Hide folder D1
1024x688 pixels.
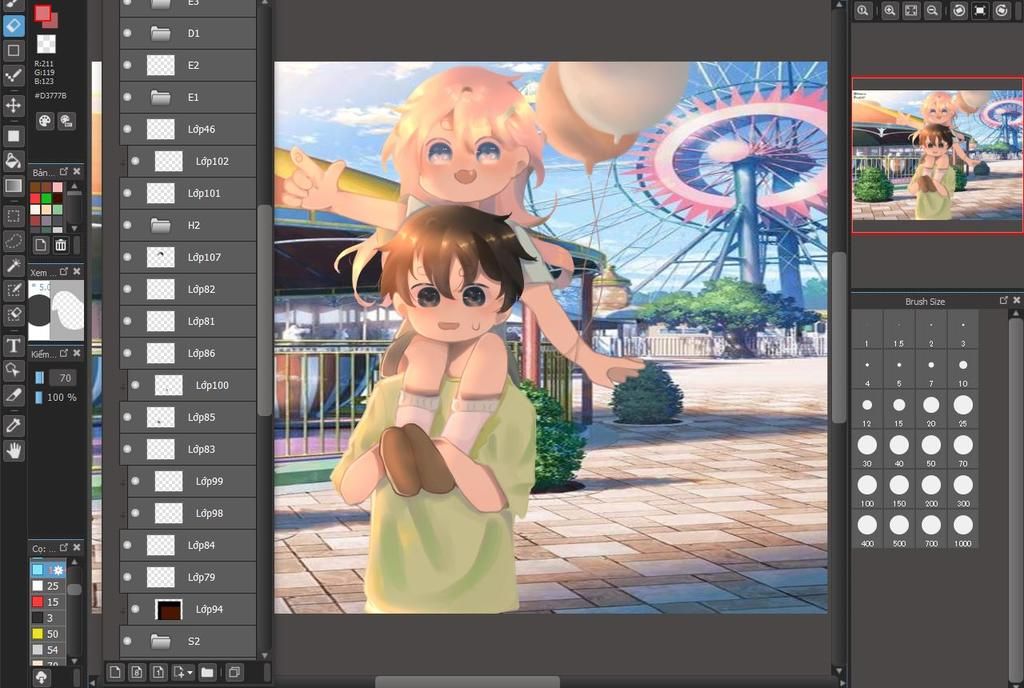click(127, 33)
